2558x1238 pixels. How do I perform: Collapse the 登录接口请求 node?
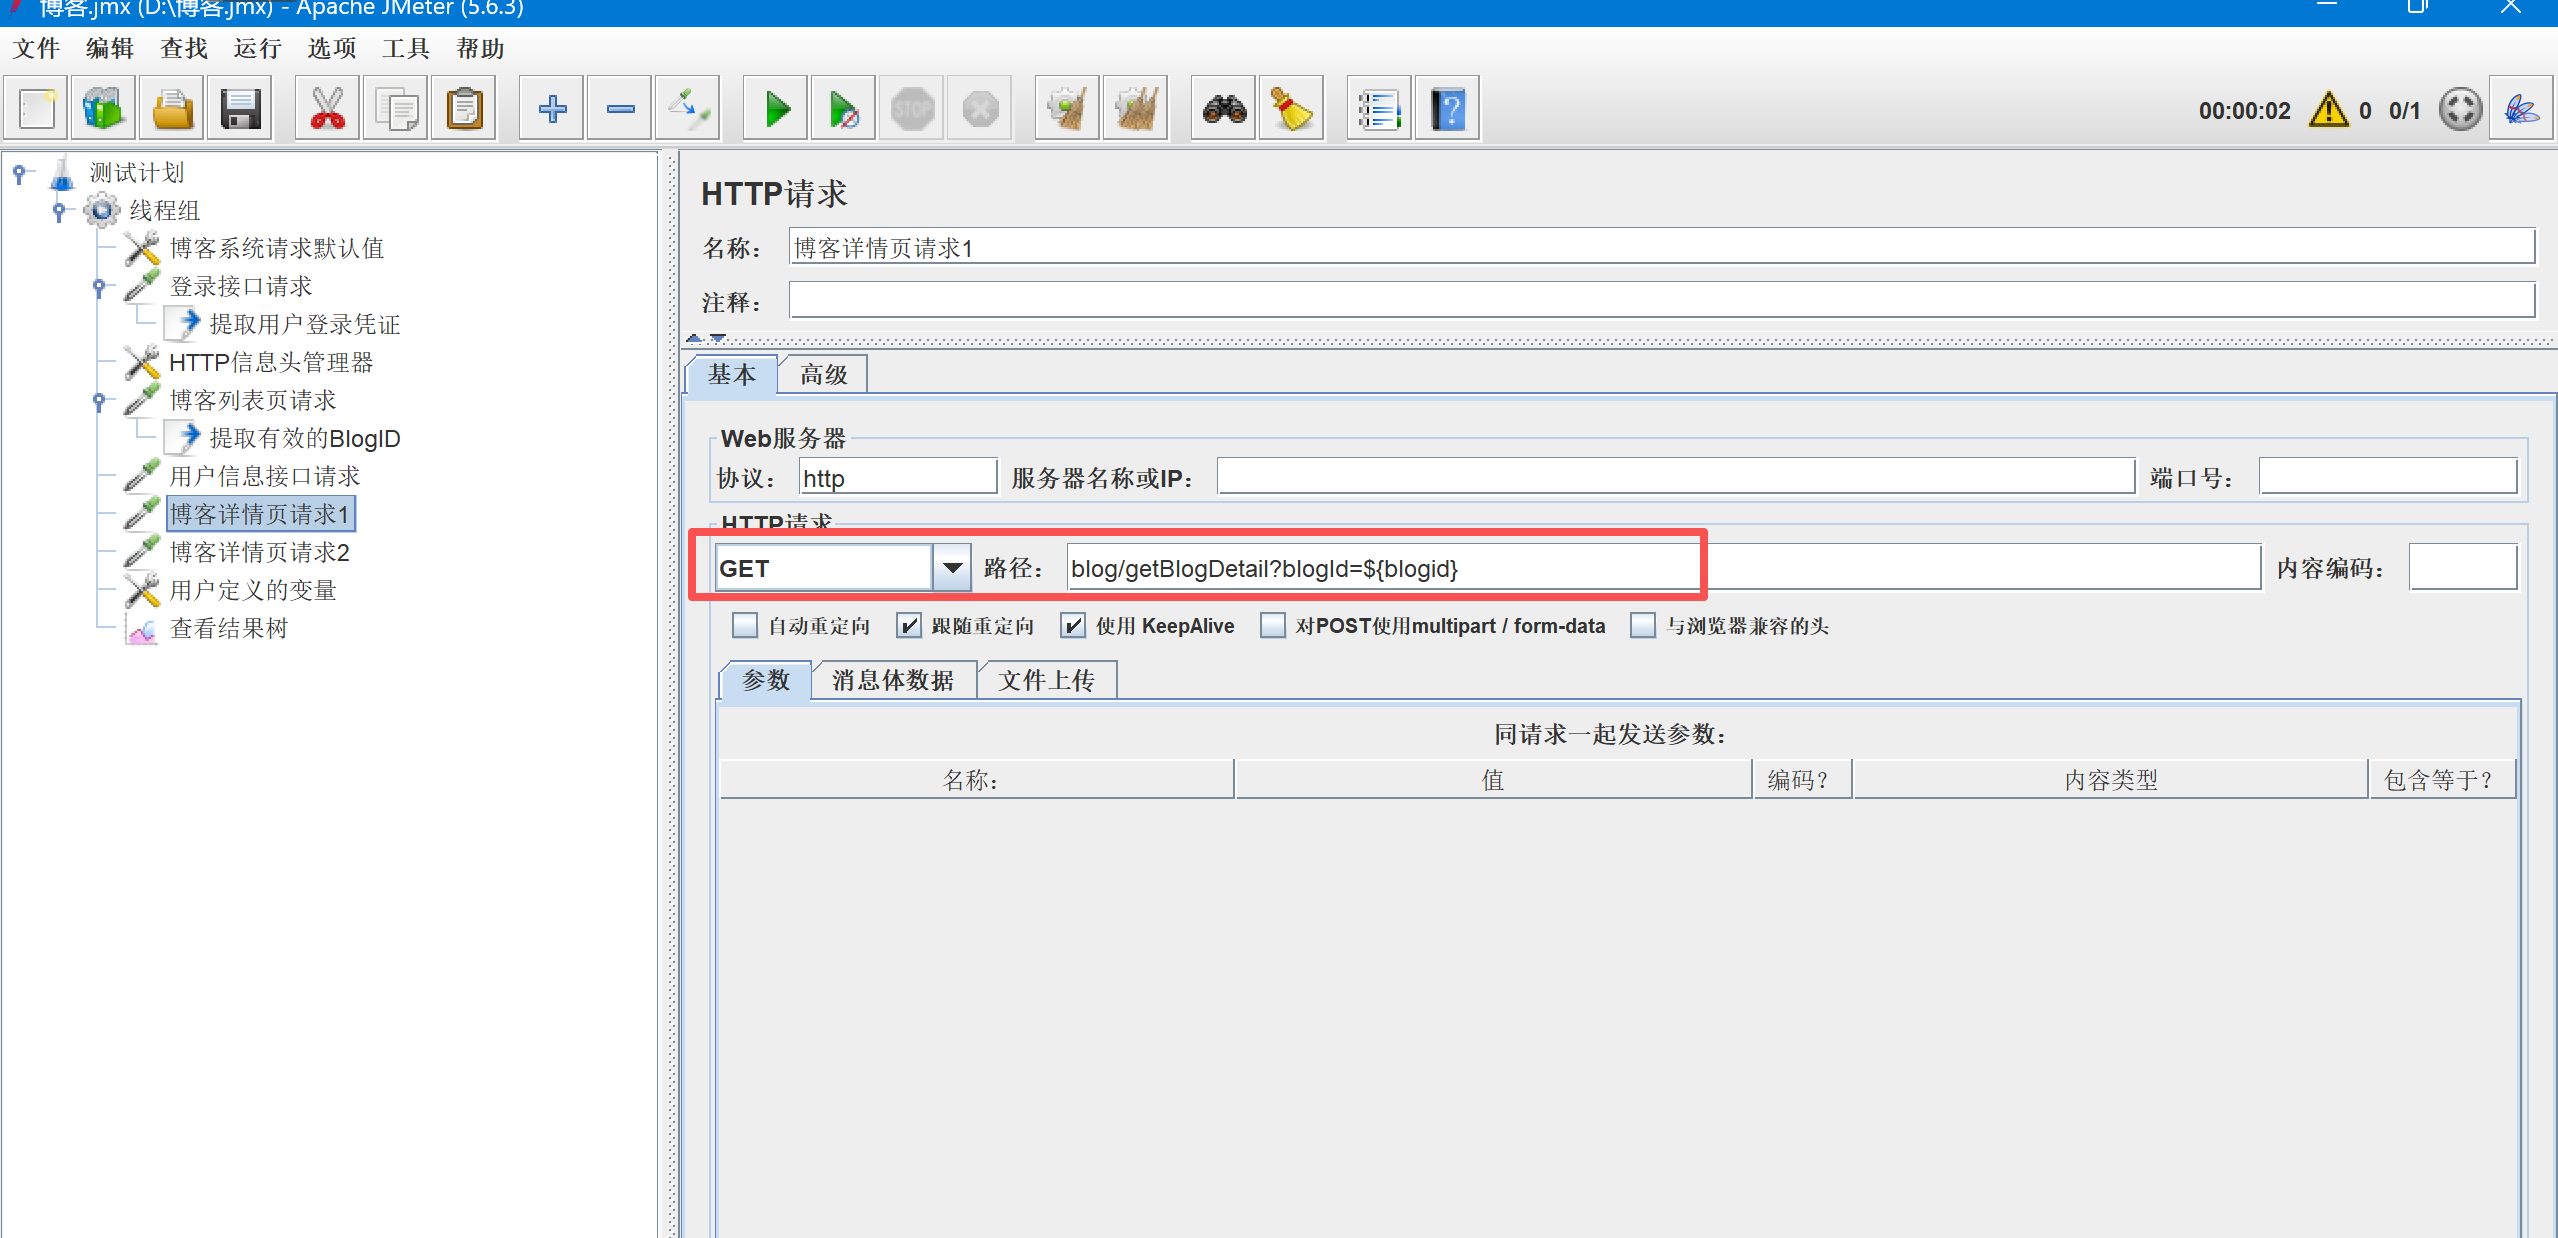tap(99, 287)
